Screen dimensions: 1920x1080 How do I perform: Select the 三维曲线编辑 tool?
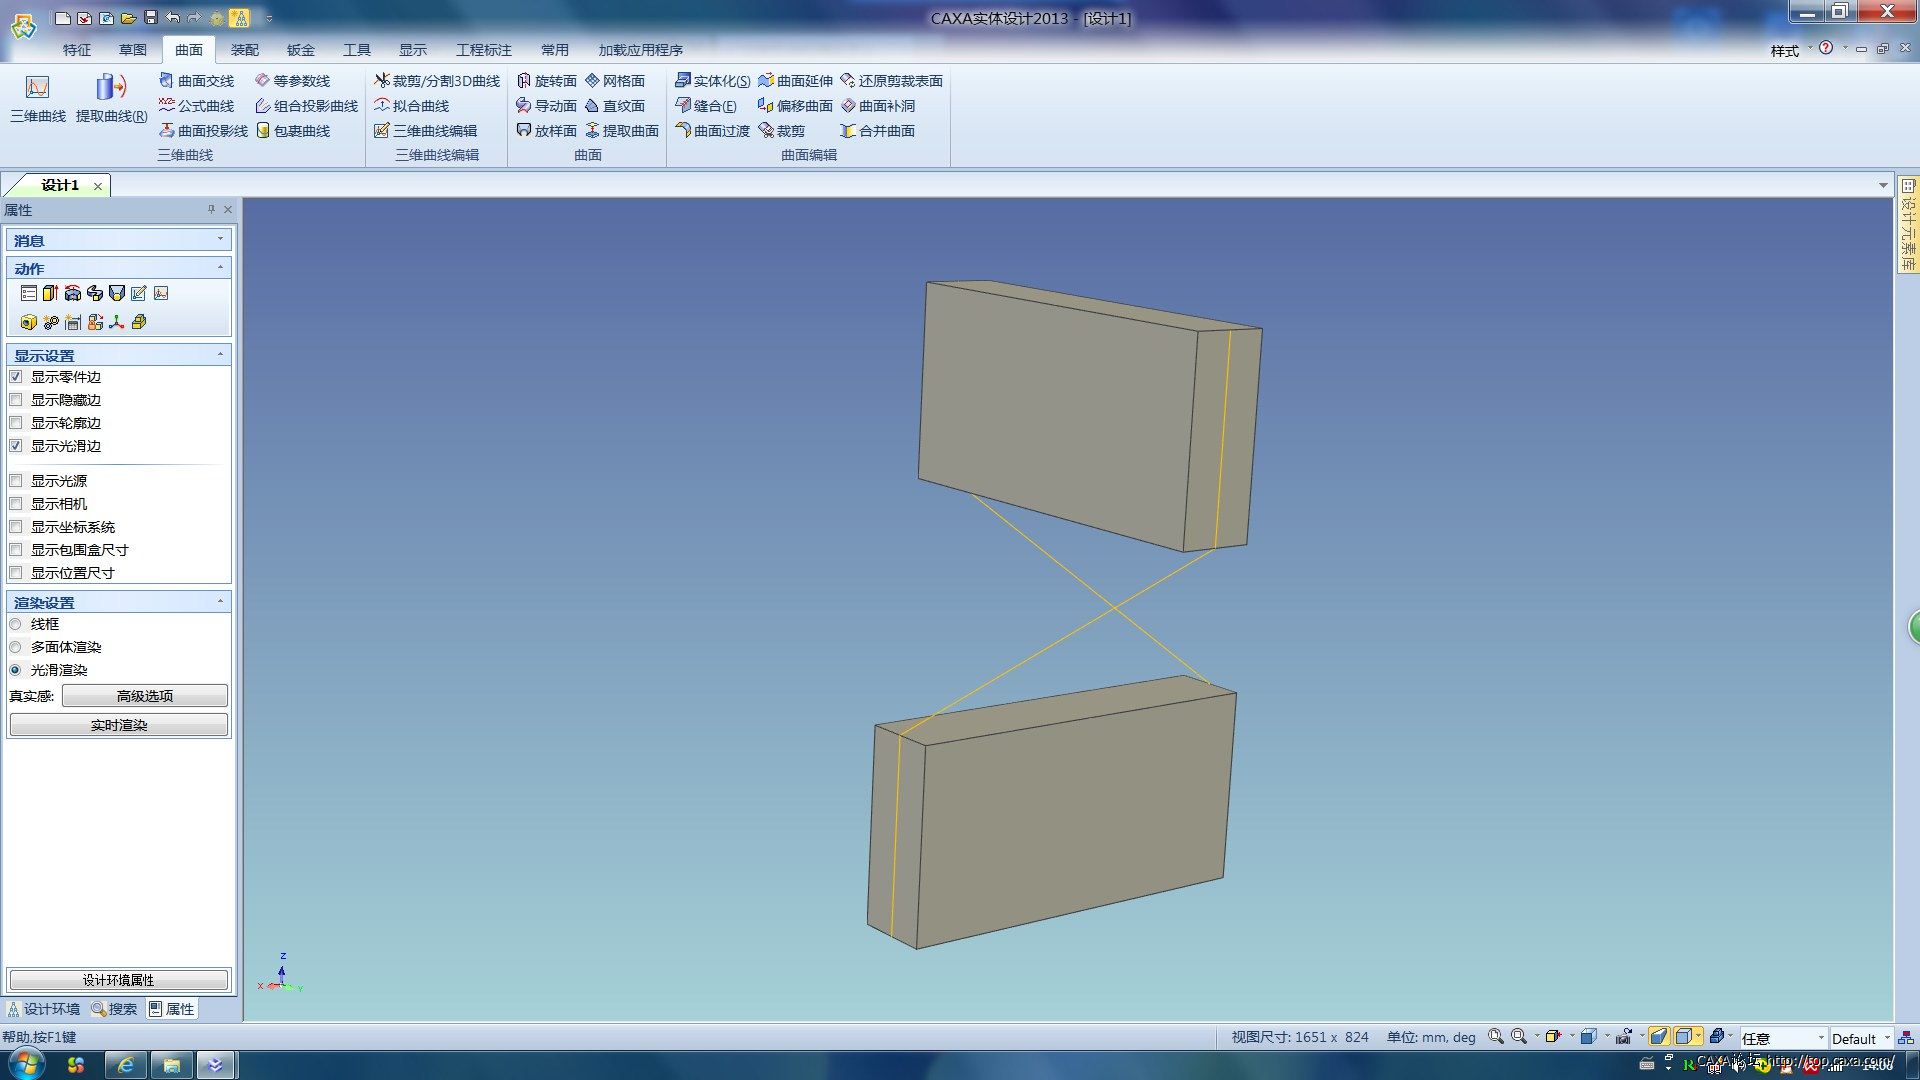tap(425, 131)
